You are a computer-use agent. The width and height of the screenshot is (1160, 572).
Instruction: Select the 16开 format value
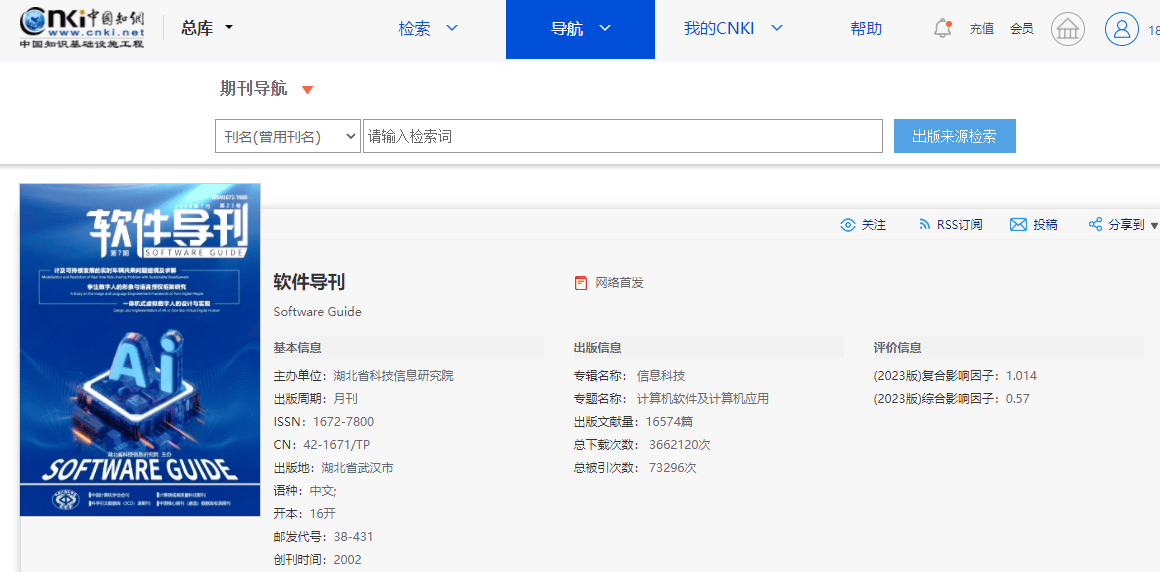(x=323, y=514)
